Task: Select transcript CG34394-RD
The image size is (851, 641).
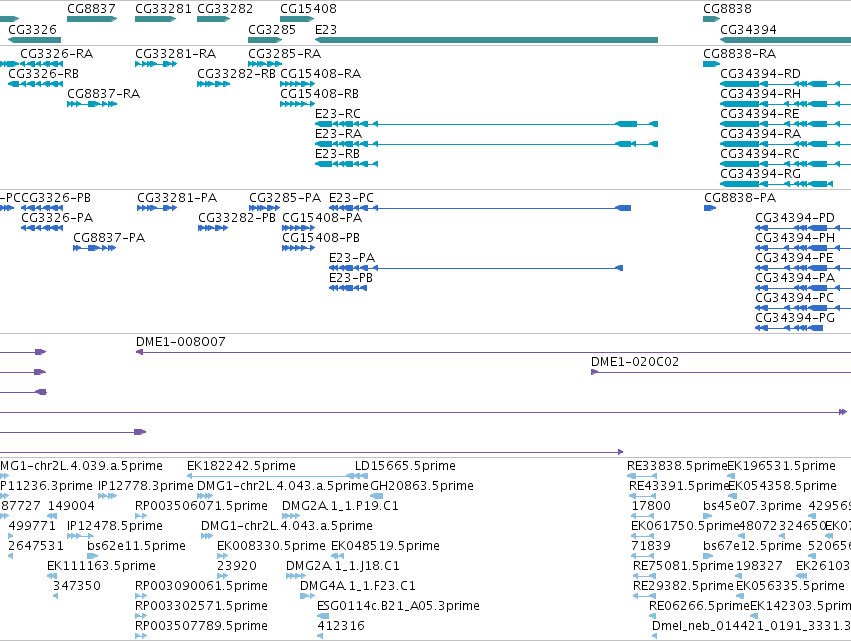Action: 760,74
